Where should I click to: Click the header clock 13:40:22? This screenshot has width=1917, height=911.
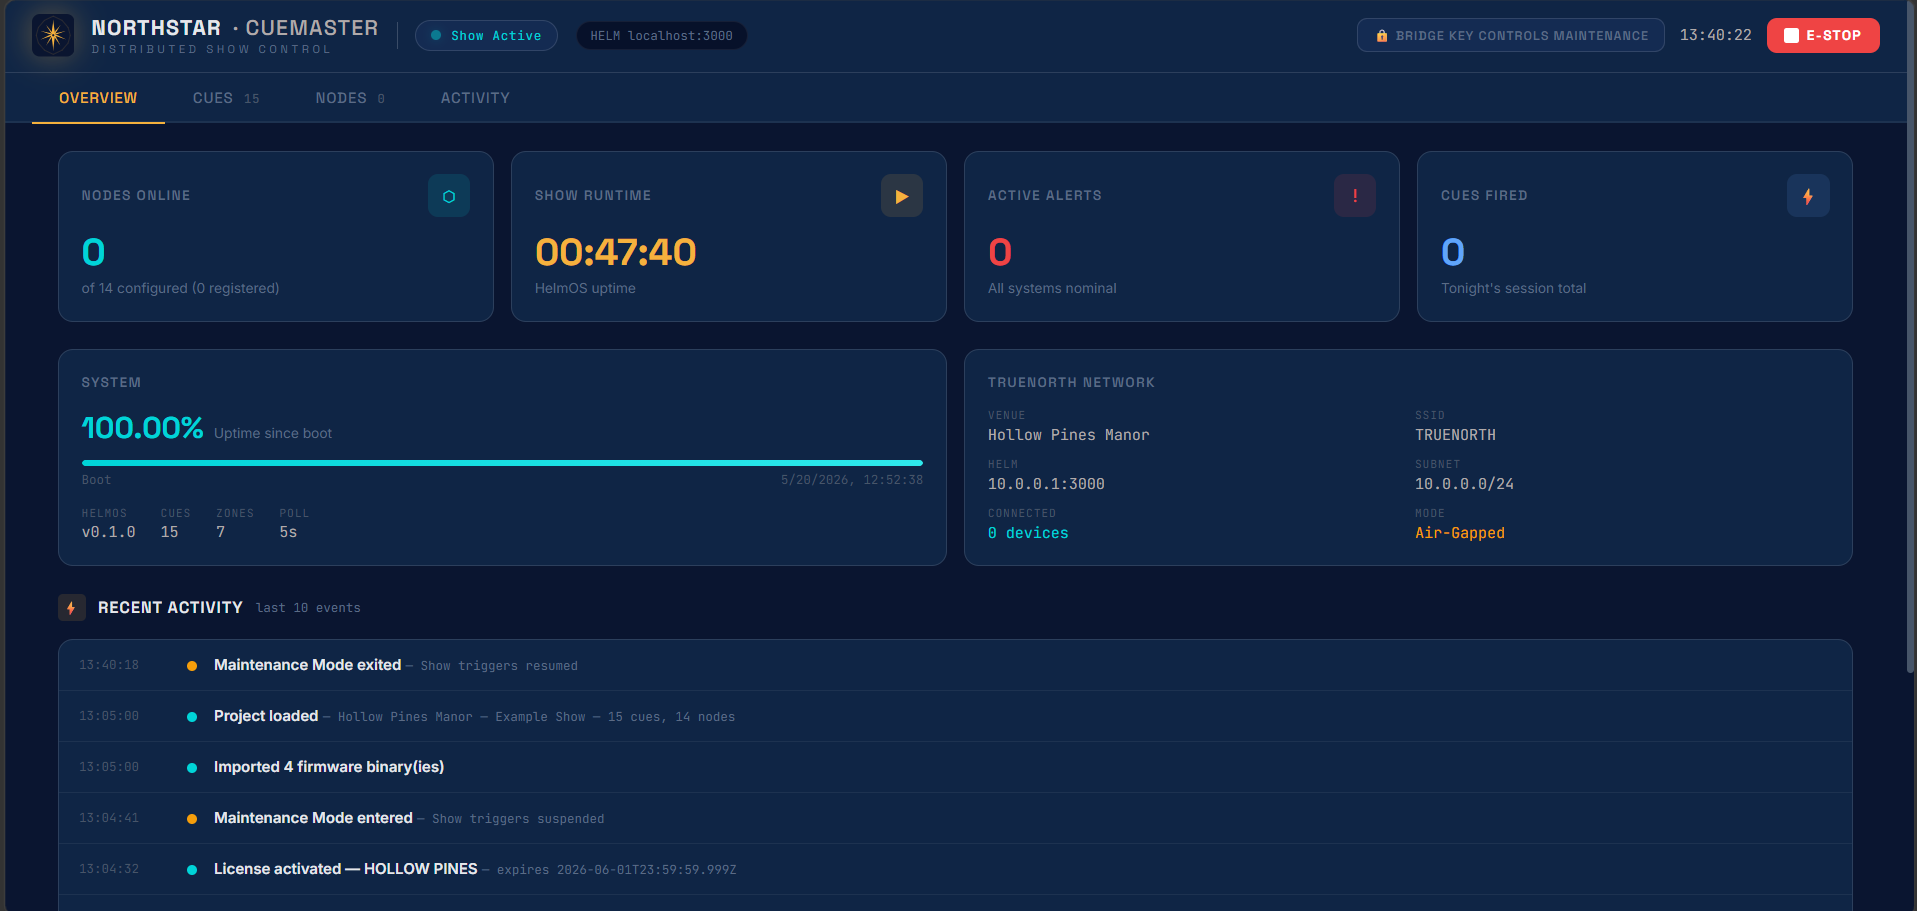click(1715, 35)
